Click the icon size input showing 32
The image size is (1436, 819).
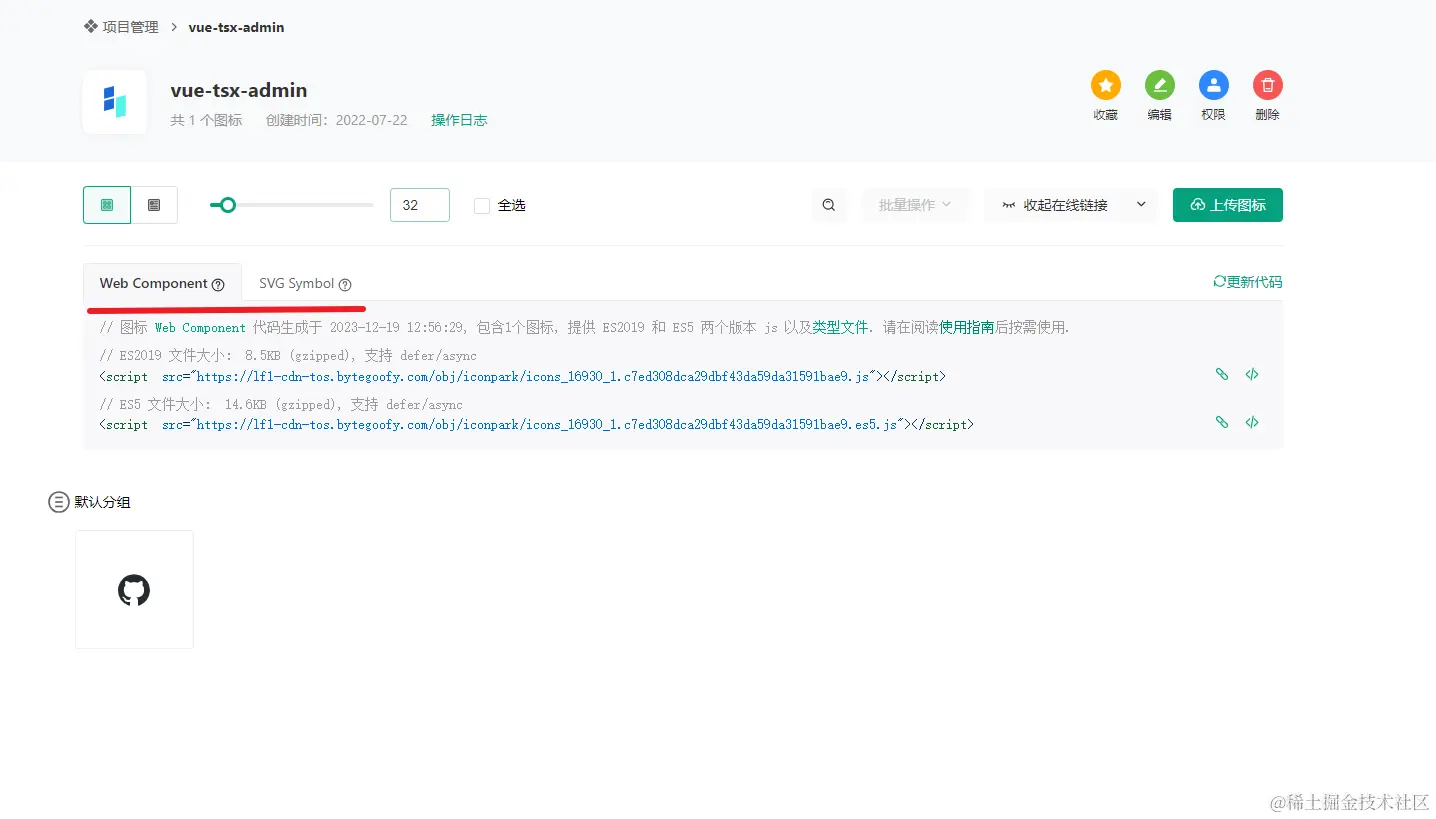(x=420, y=205)
